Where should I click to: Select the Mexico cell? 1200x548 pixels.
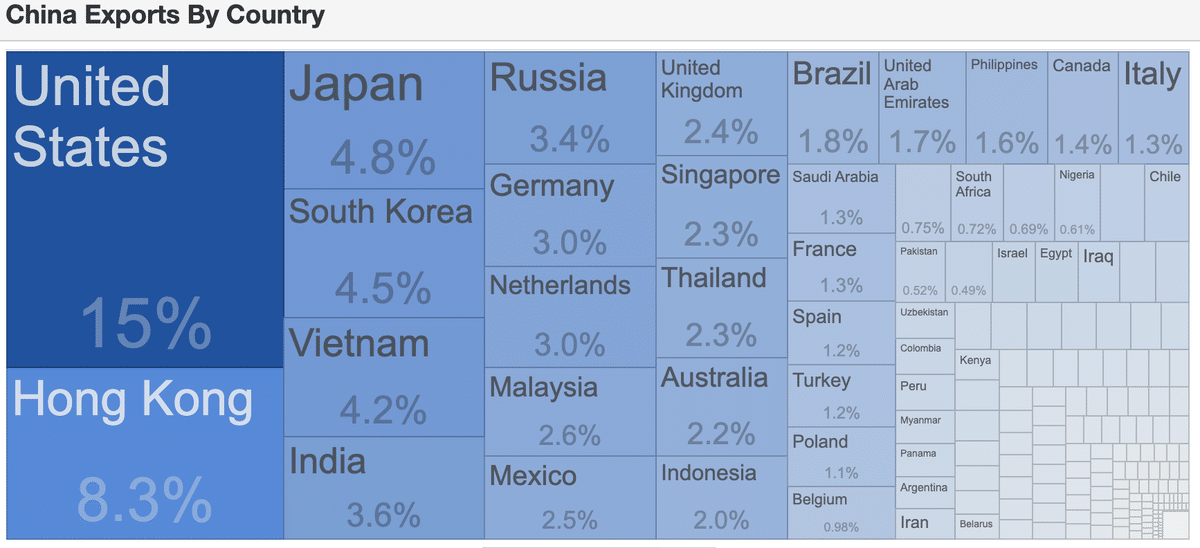click(x=570, y=498)
